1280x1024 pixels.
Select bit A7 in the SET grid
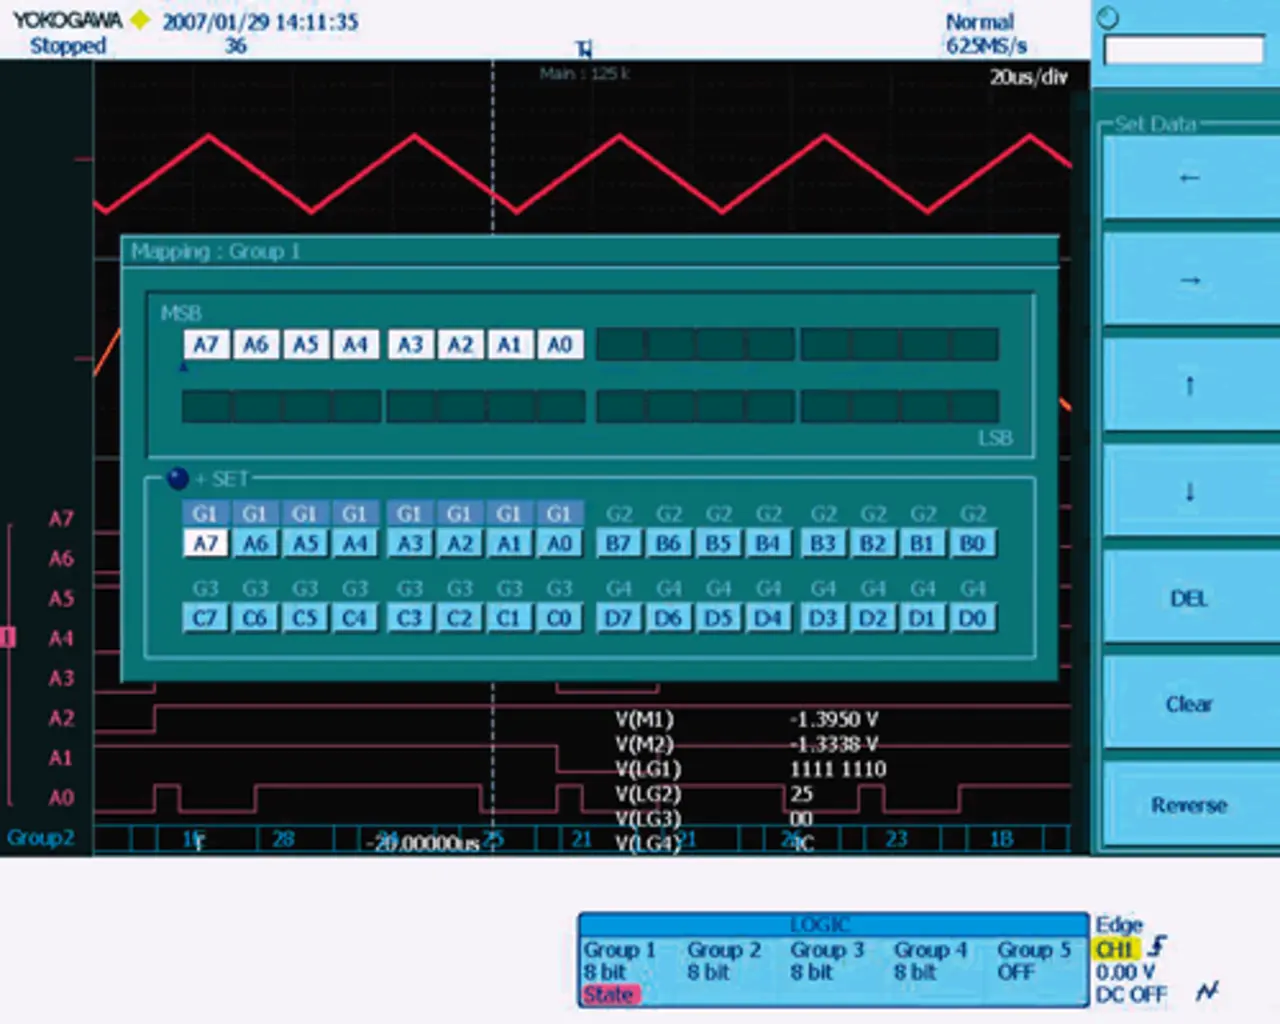point(205,543)
